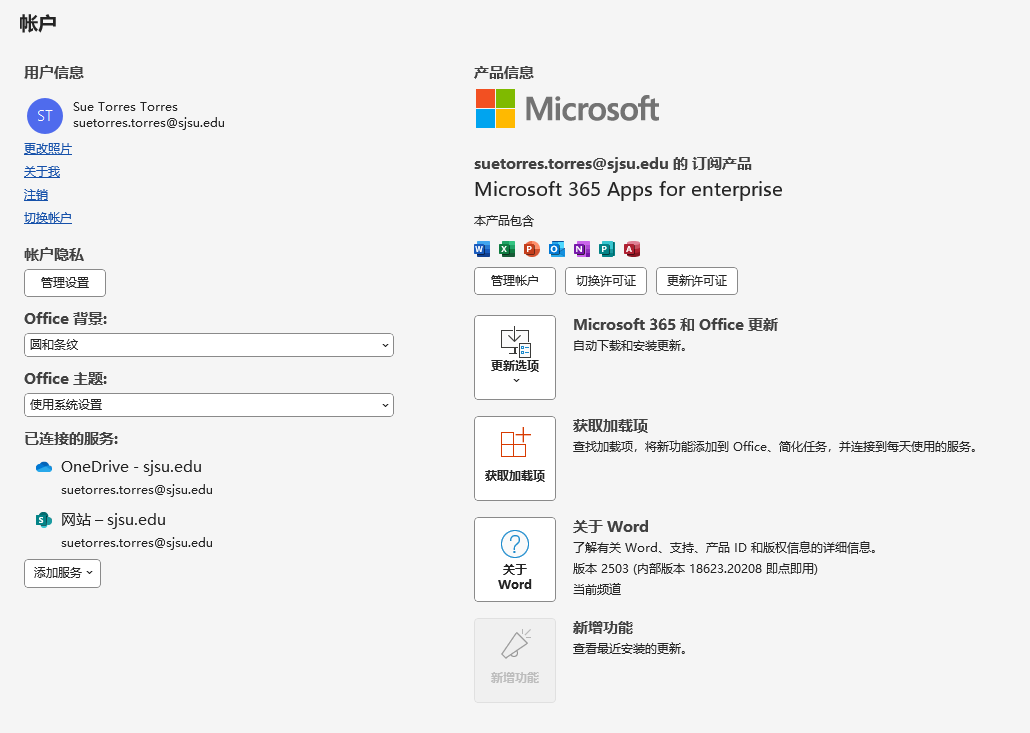Image resolution: width=1030 pixels, height=733 pixels.
Task: Click the OneDrive - sjsu.edu service entry
Action: click(131, 467)
